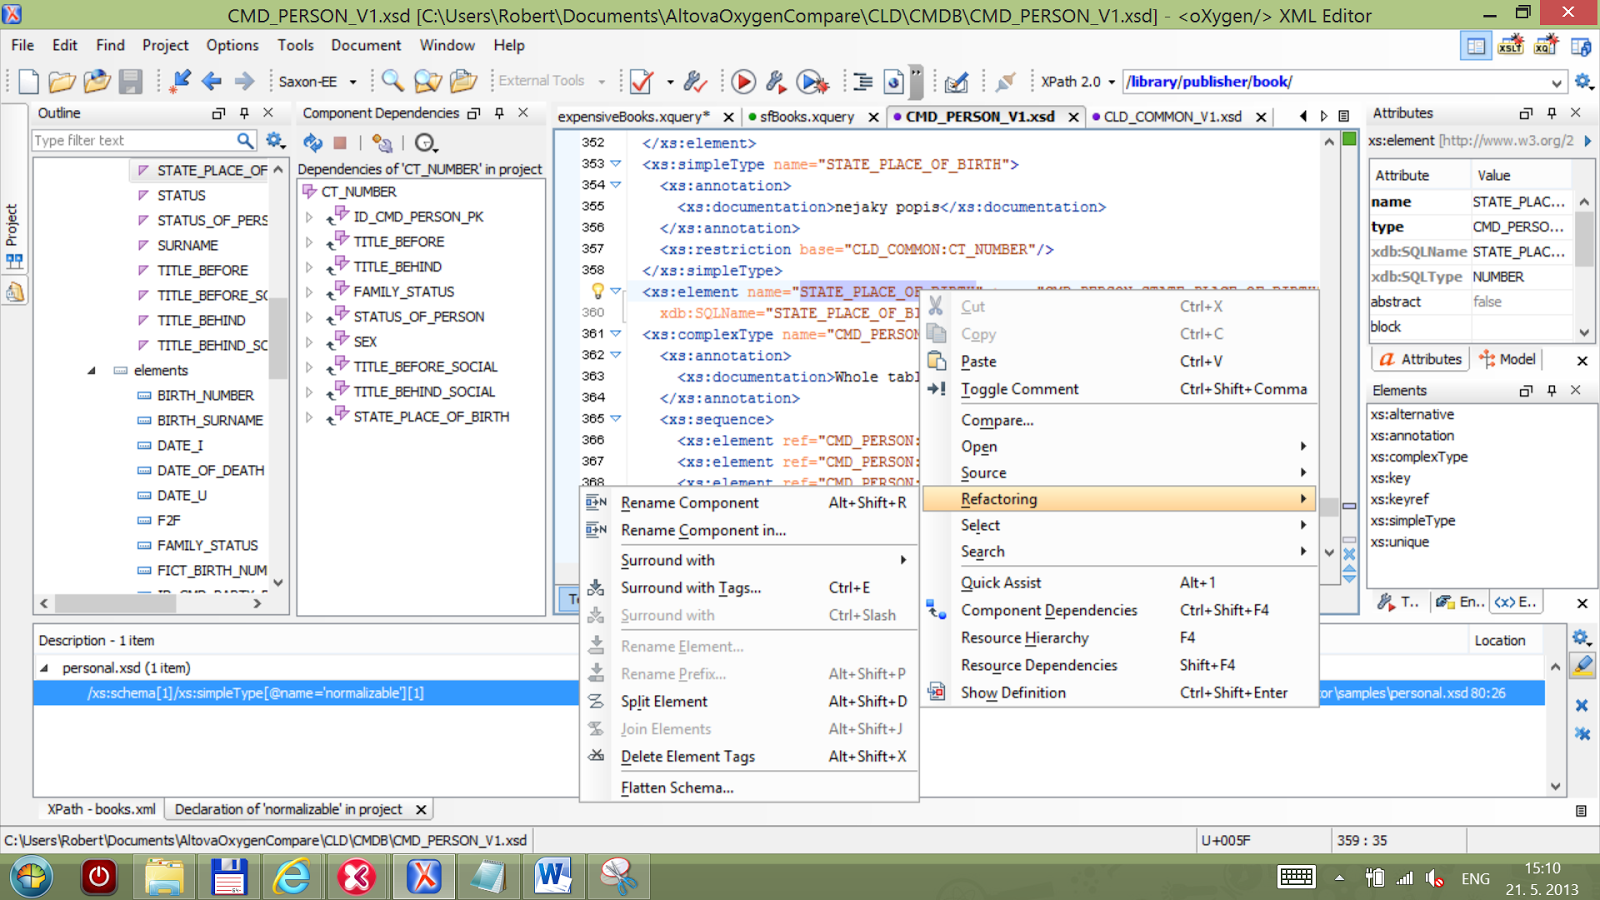This screenshot has height=900, width=1600.
Task: Collapse the personal.xsd results group
Action: click(x=44, y=667)
